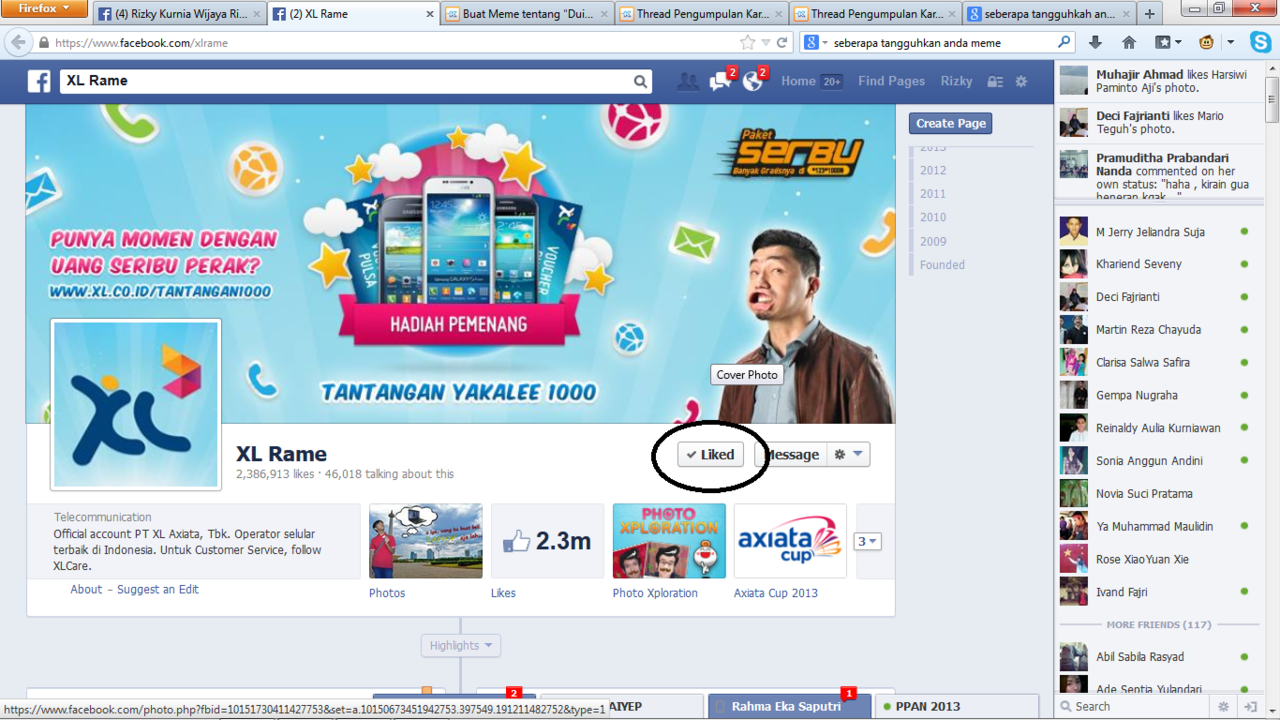Switch to Rizky Kurnia Wijaya tab

(179, 14)
